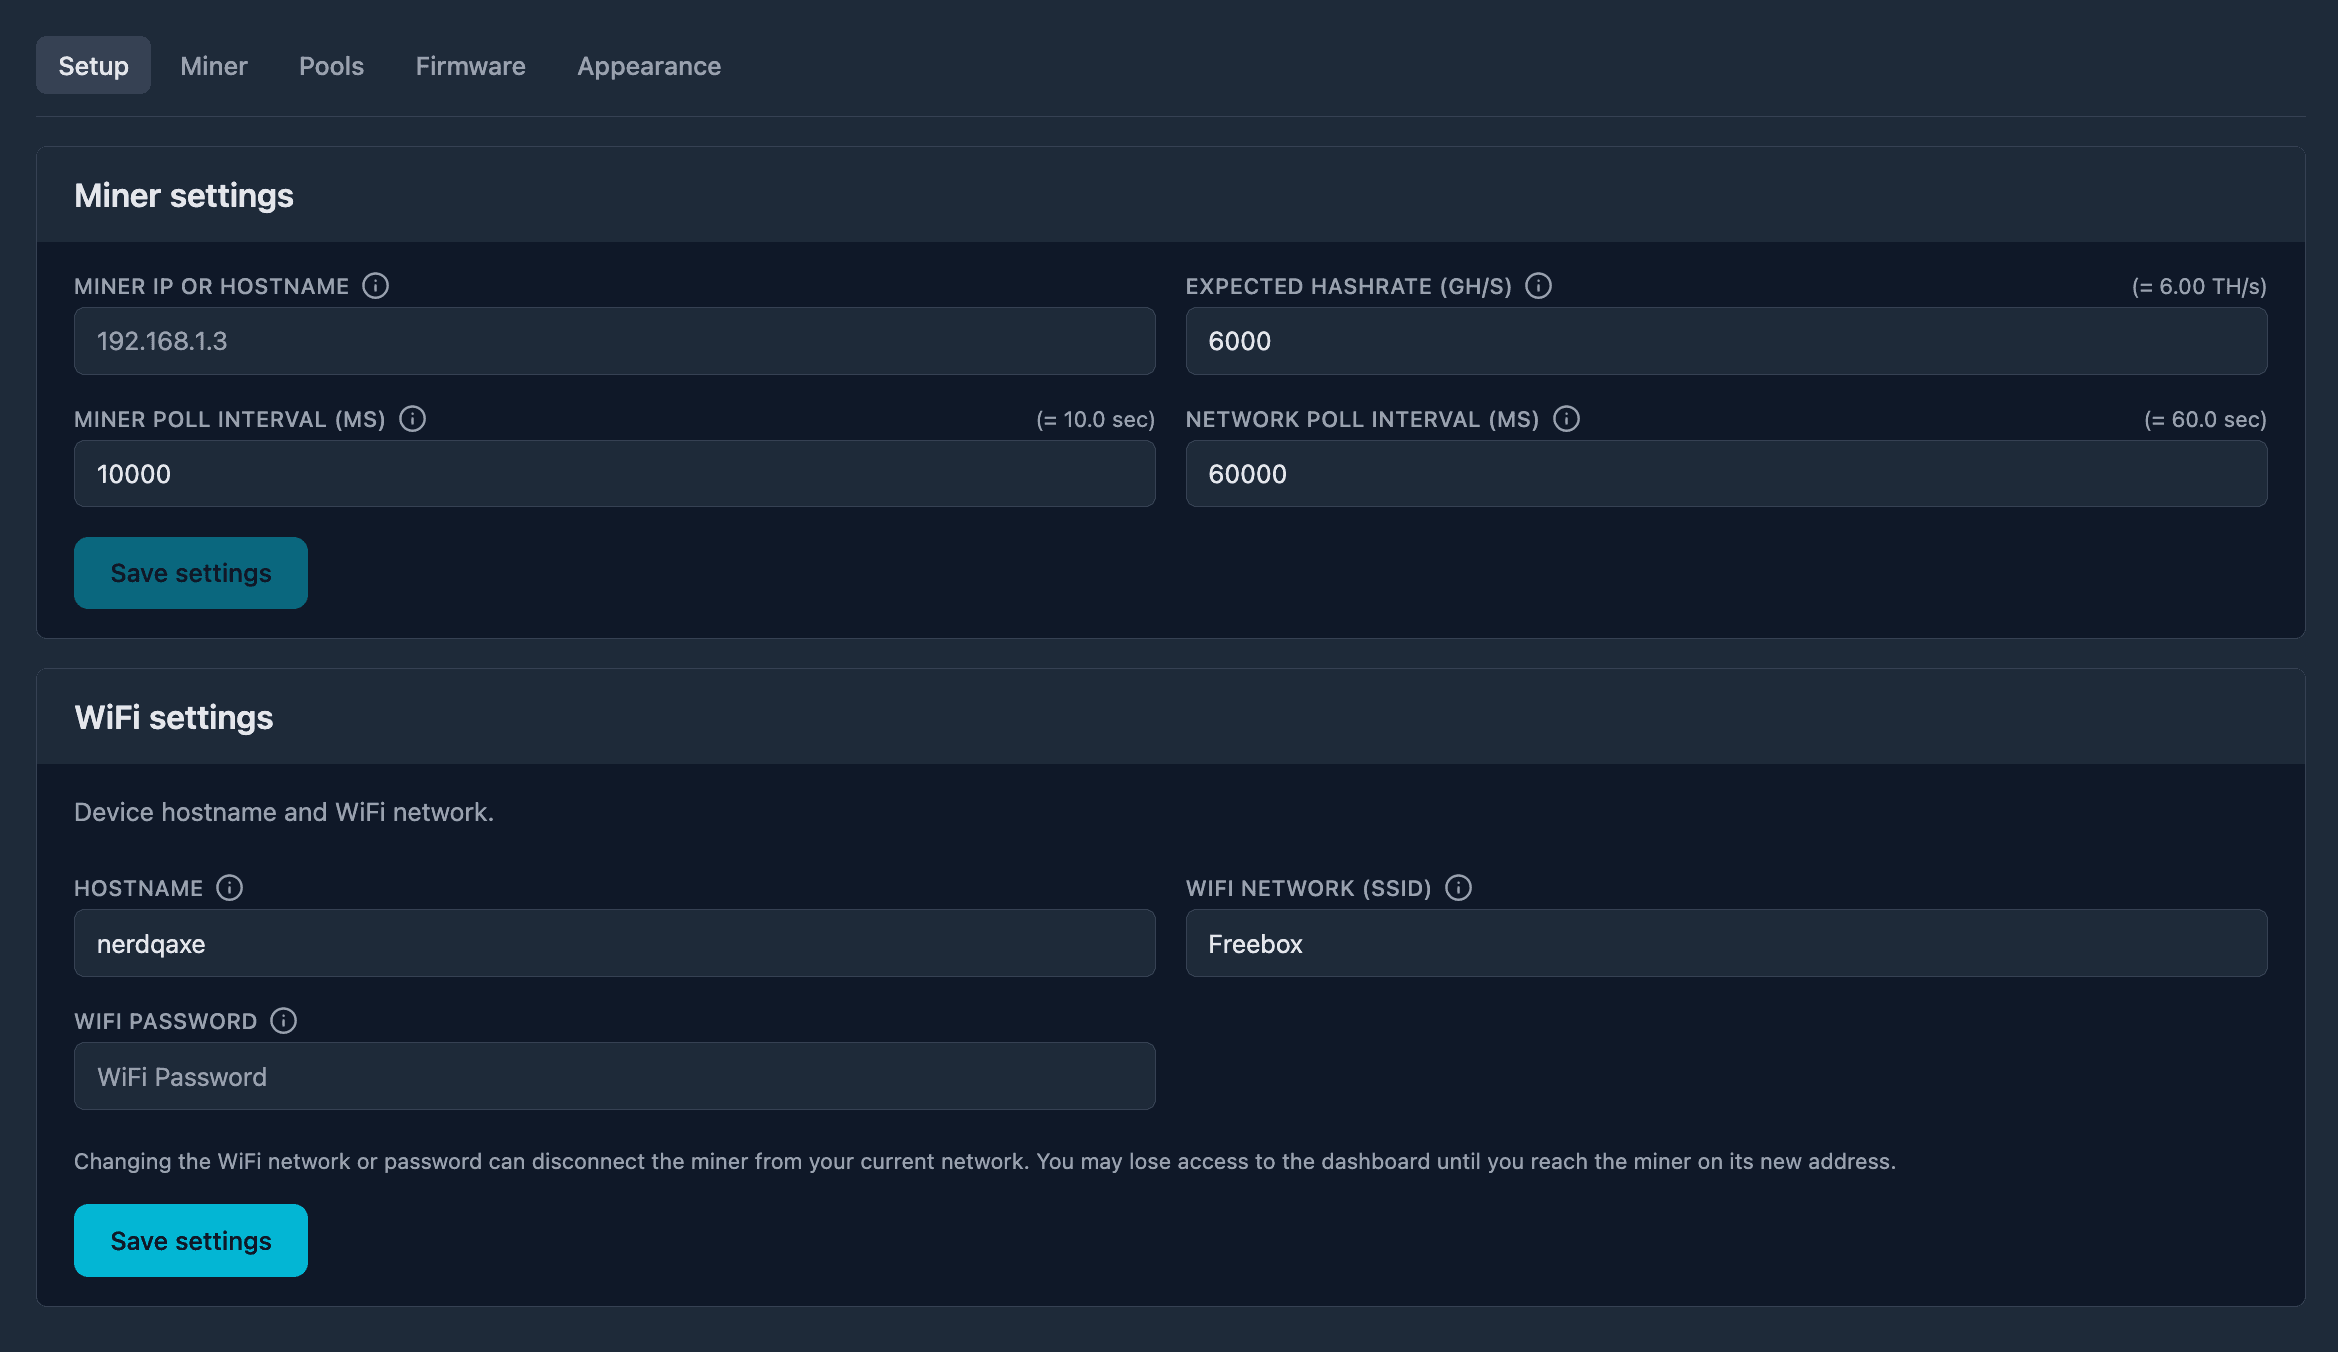Open the WiFi Password info tooltip

point(284,1021)
